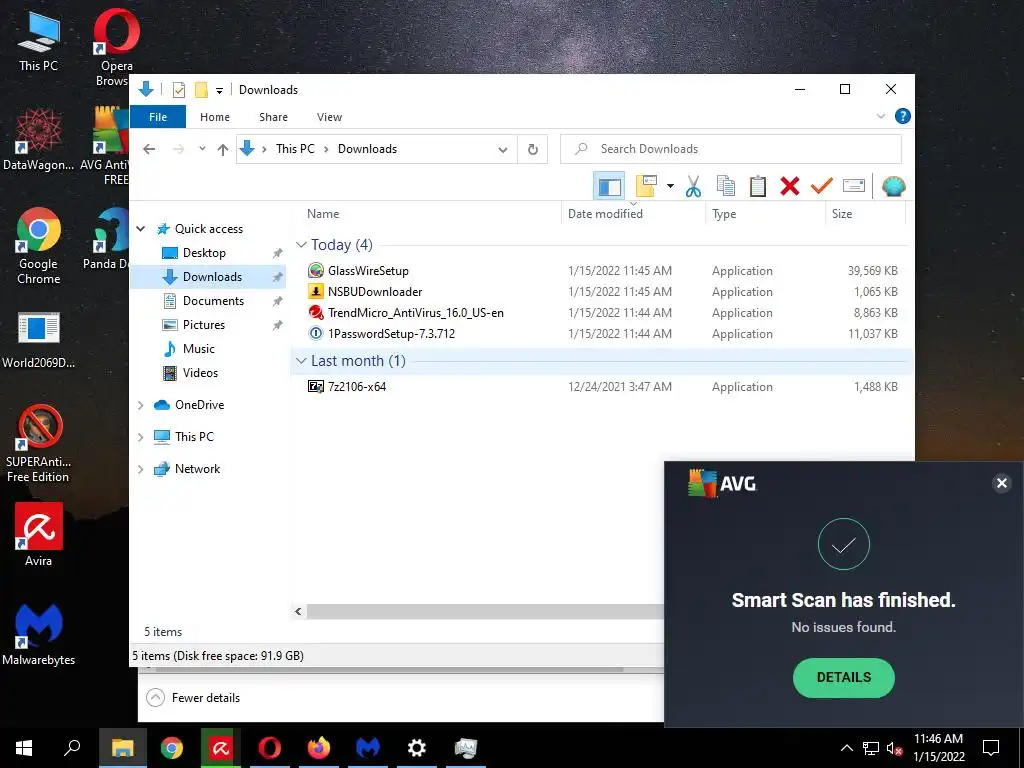Select the NSBUDownloader file icon
The width and height of the screenshot is (1024, 768).
pos(316,291)
